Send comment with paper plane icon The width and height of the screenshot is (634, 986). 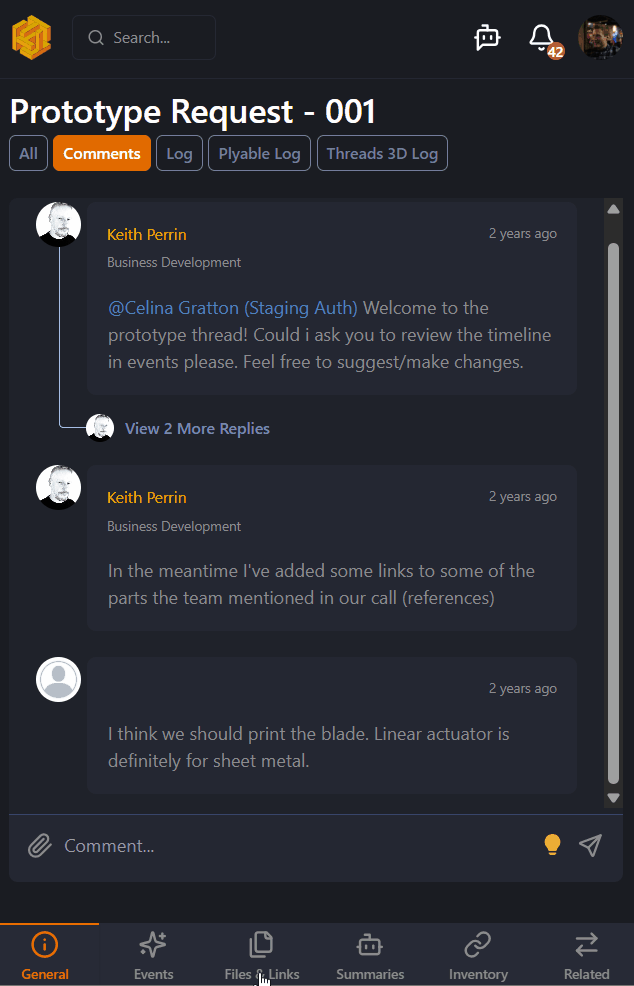[x=591, y=846]
